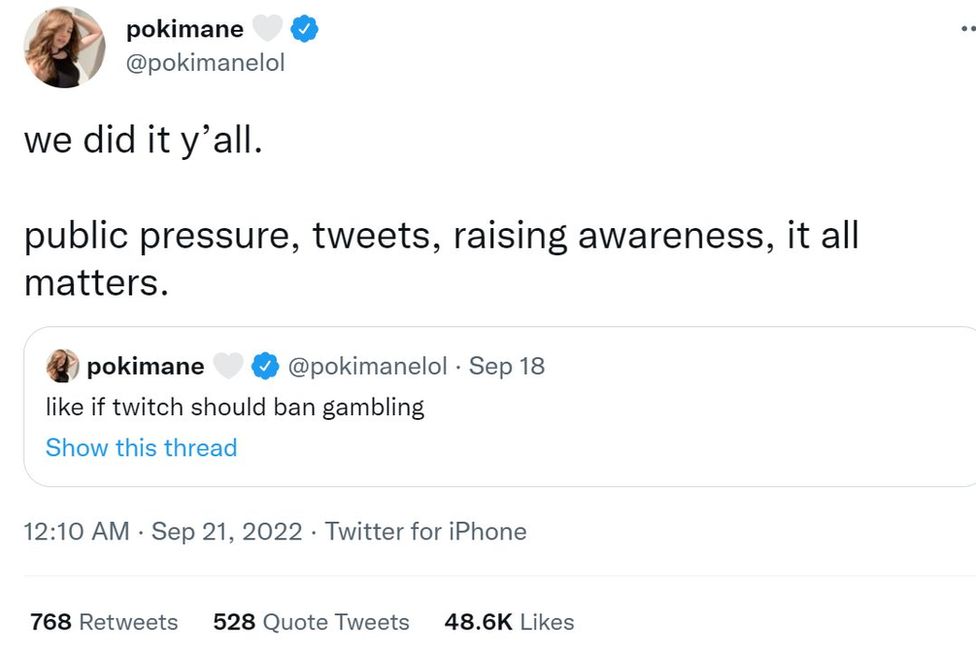Click pokimane's large profile avatar
This screenshot has height=649, width=976.
[x=63, y=47]
